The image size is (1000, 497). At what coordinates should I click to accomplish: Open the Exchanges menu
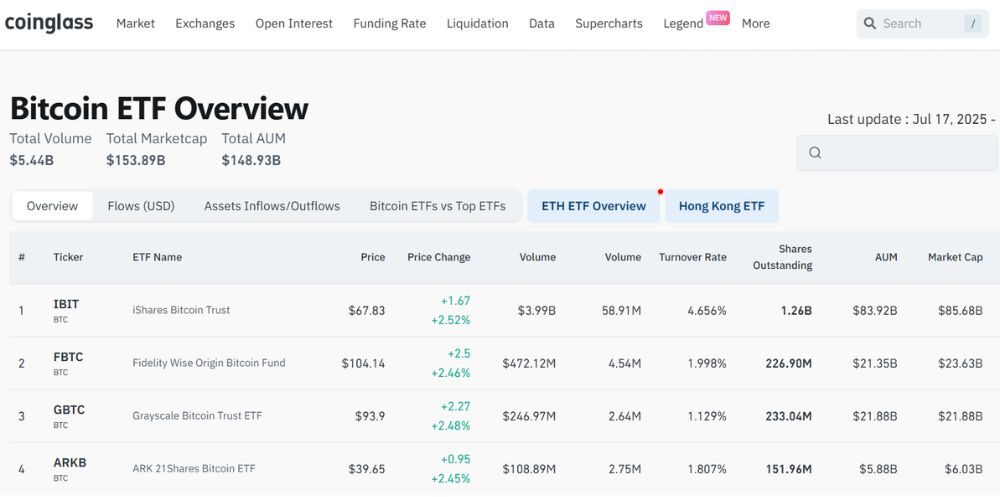(205, 23)
